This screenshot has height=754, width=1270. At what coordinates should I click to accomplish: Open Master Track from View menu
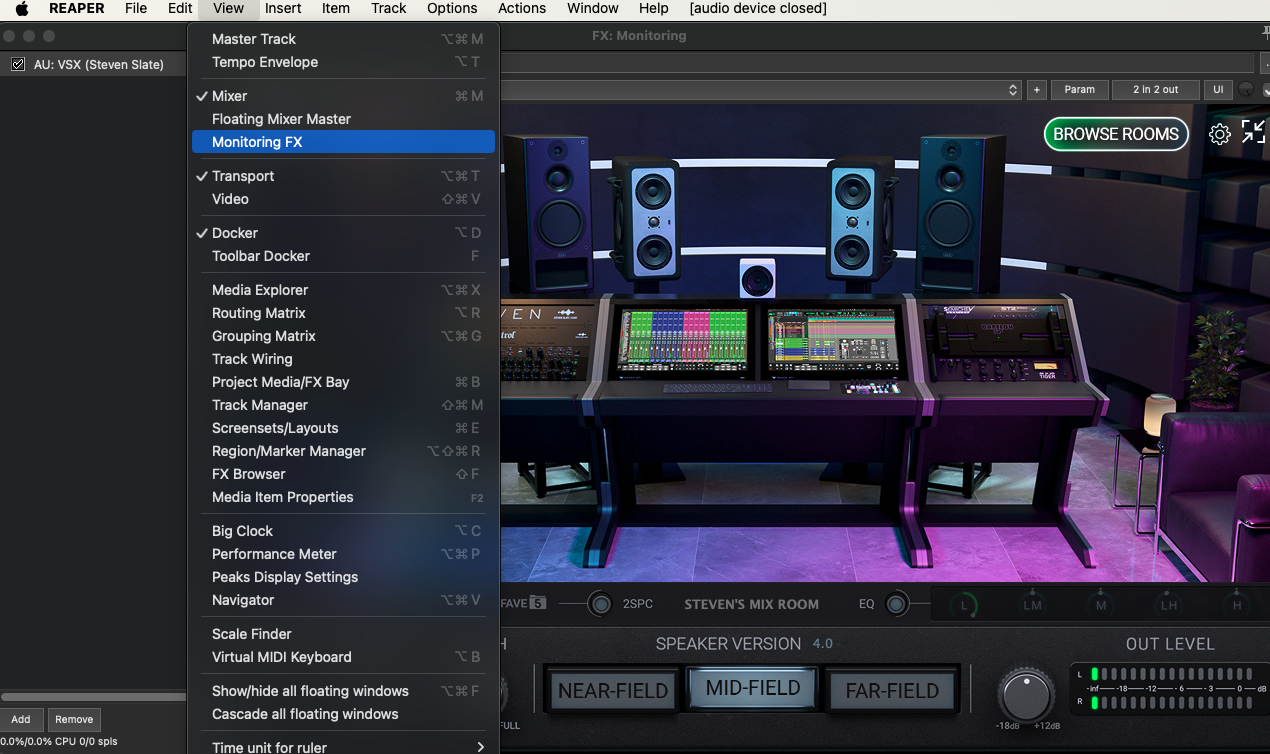(343, 39)
